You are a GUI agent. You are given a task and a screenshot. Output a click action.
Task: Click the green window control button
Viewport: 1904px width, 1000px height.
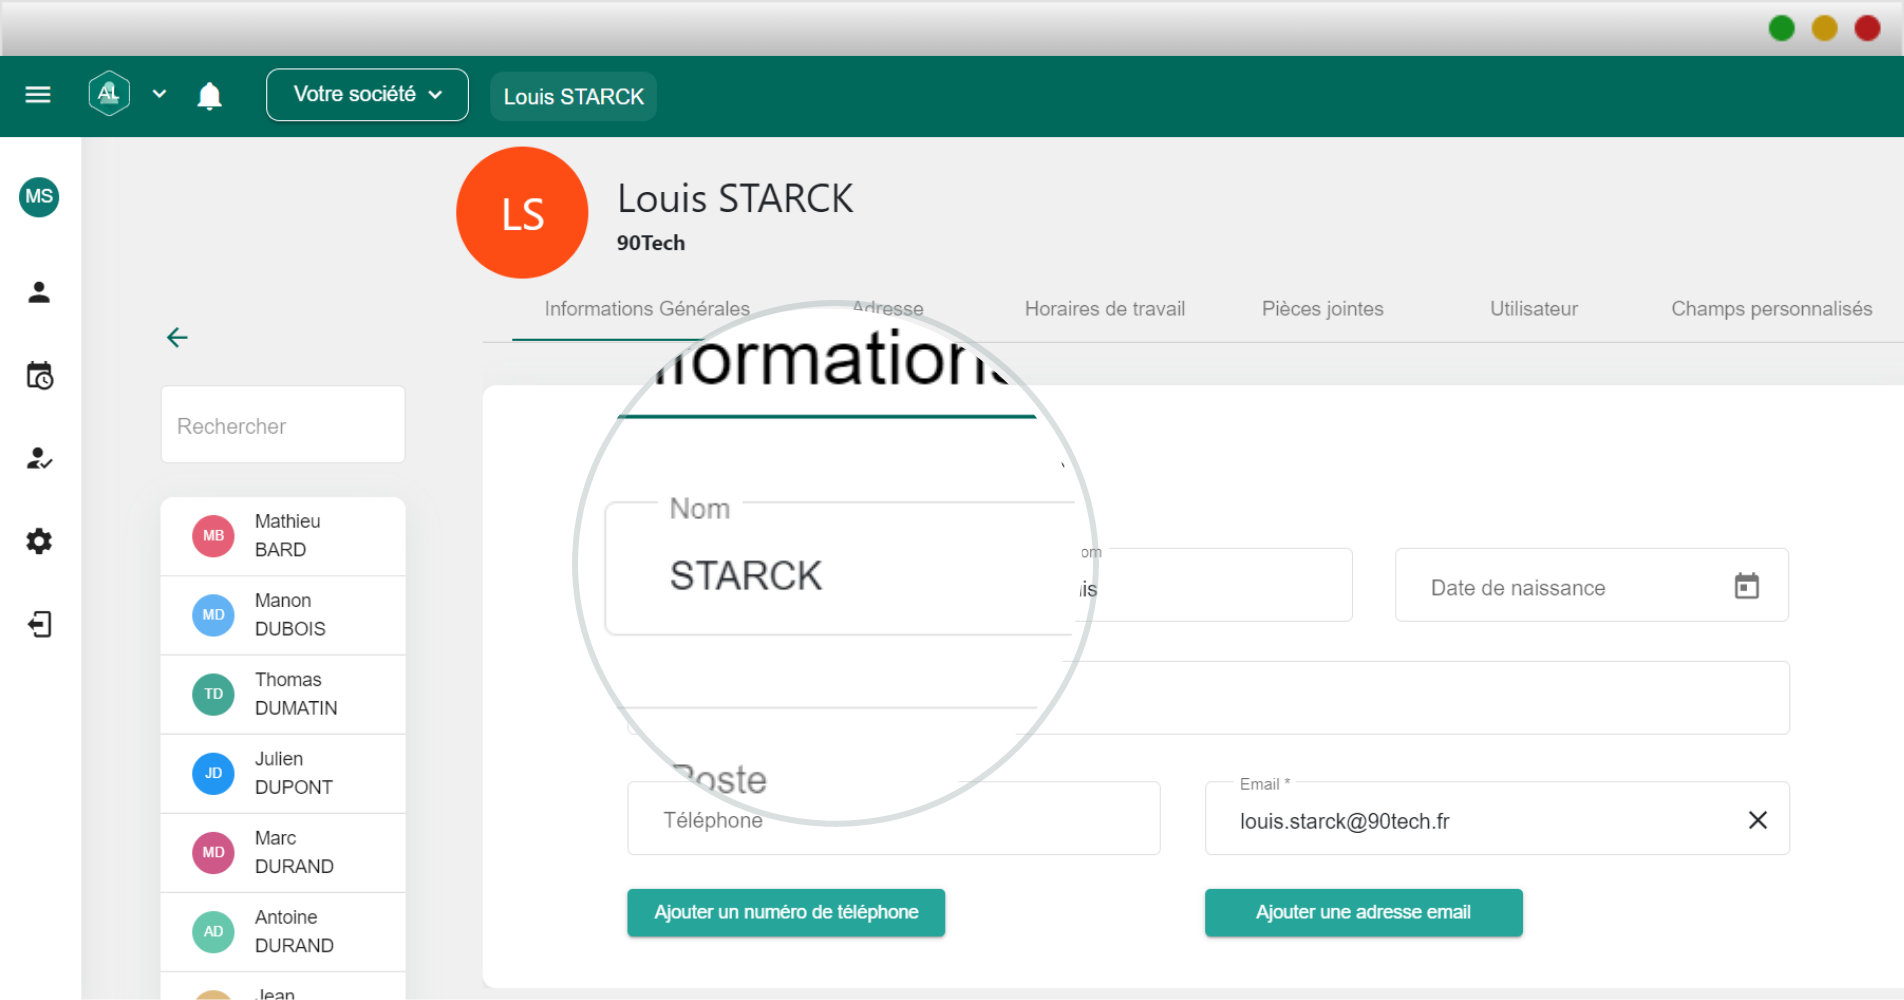[1781, 28]
